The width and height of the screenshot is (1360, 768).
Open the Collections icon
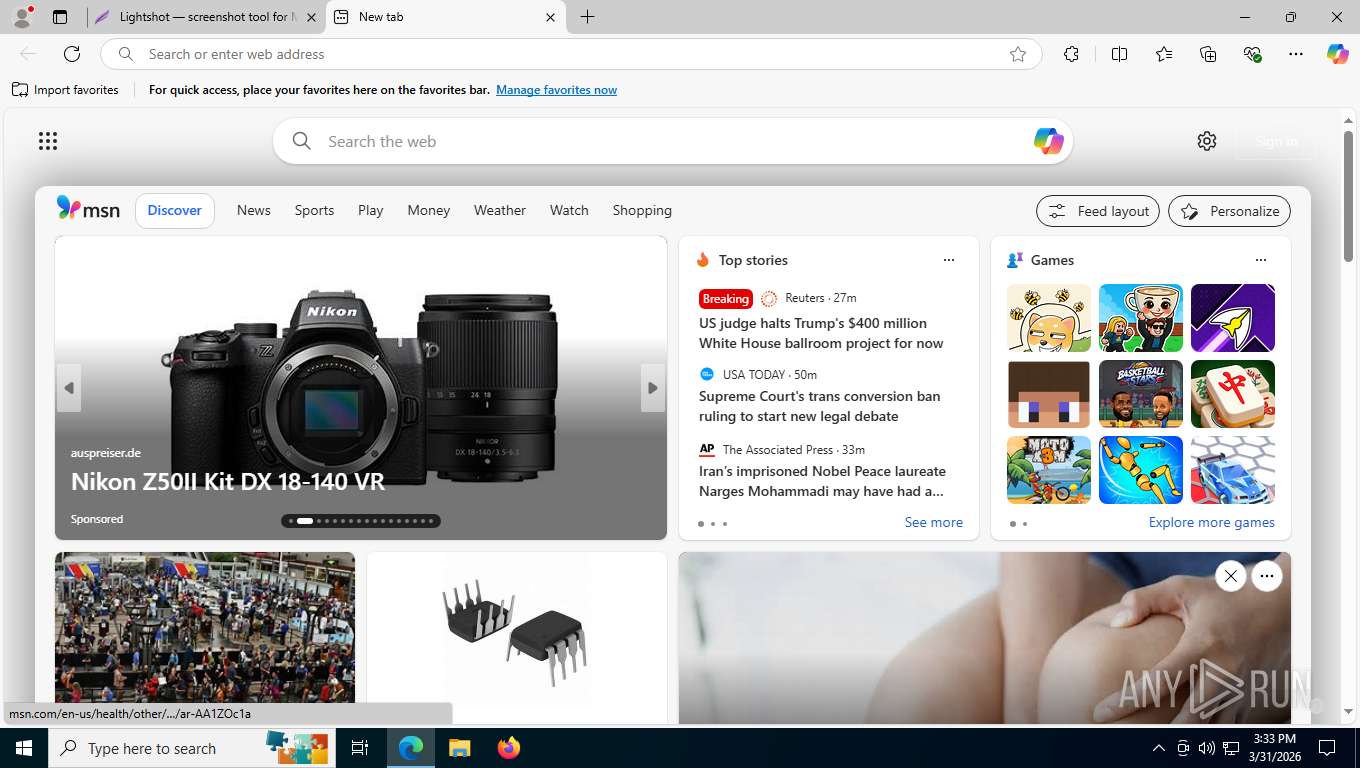1208,54
